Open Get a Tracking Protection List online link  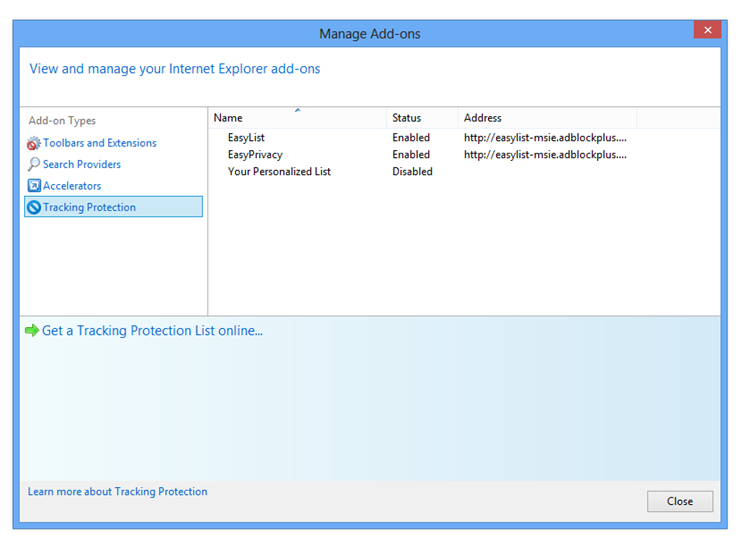[152, 330]
